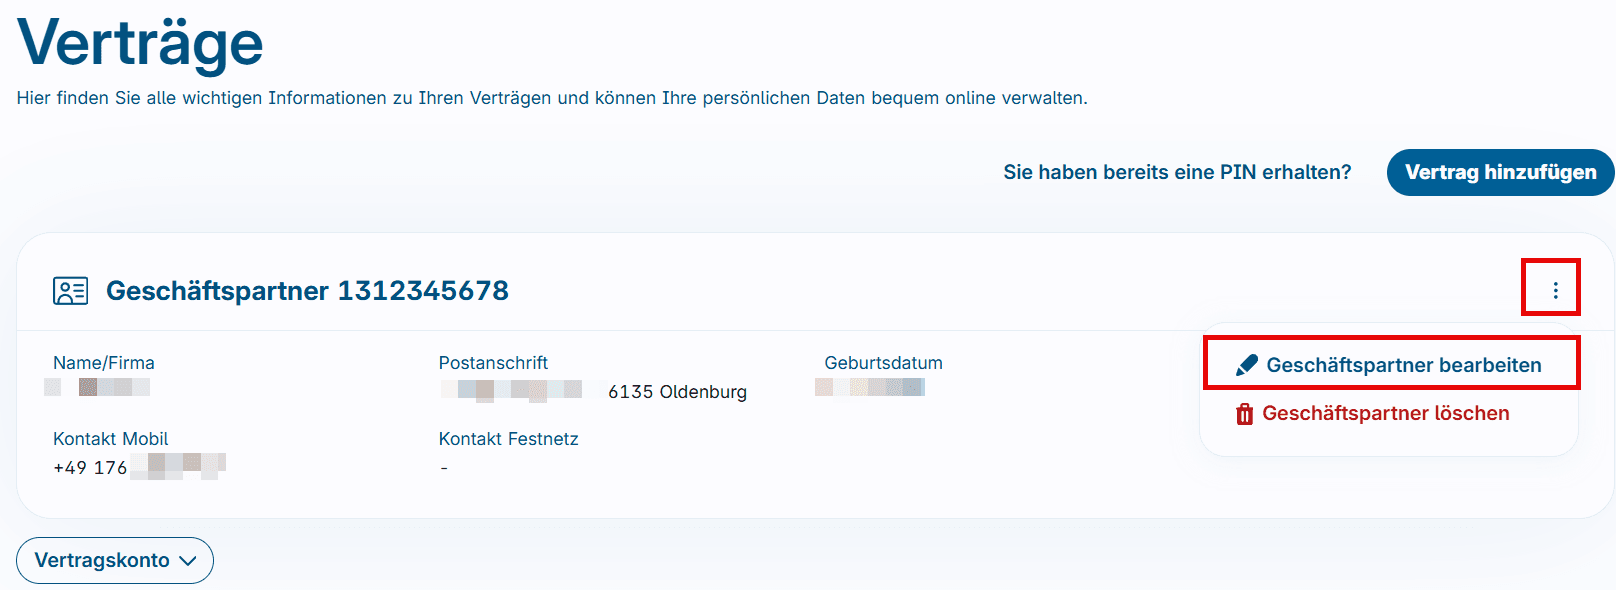Click the Verträge page heading
Image resolution: width=1616 pixels, height=590 pixels.
click(140, 43)
